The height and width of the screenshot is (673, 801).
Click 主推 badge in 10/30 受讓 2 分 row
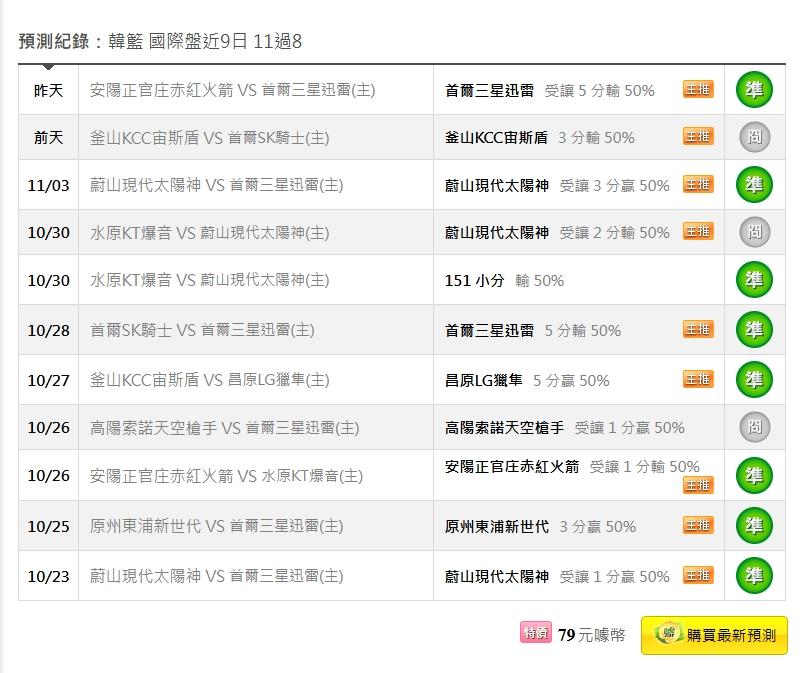click(x=698, y=231)
